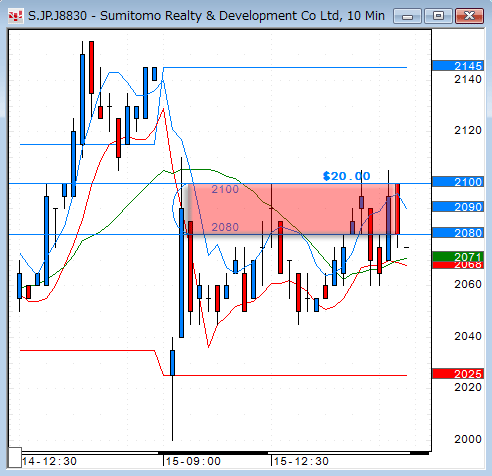492x476 pixels.
Task: Click the 2120 price scale value
Action: (x=468, y=130)
